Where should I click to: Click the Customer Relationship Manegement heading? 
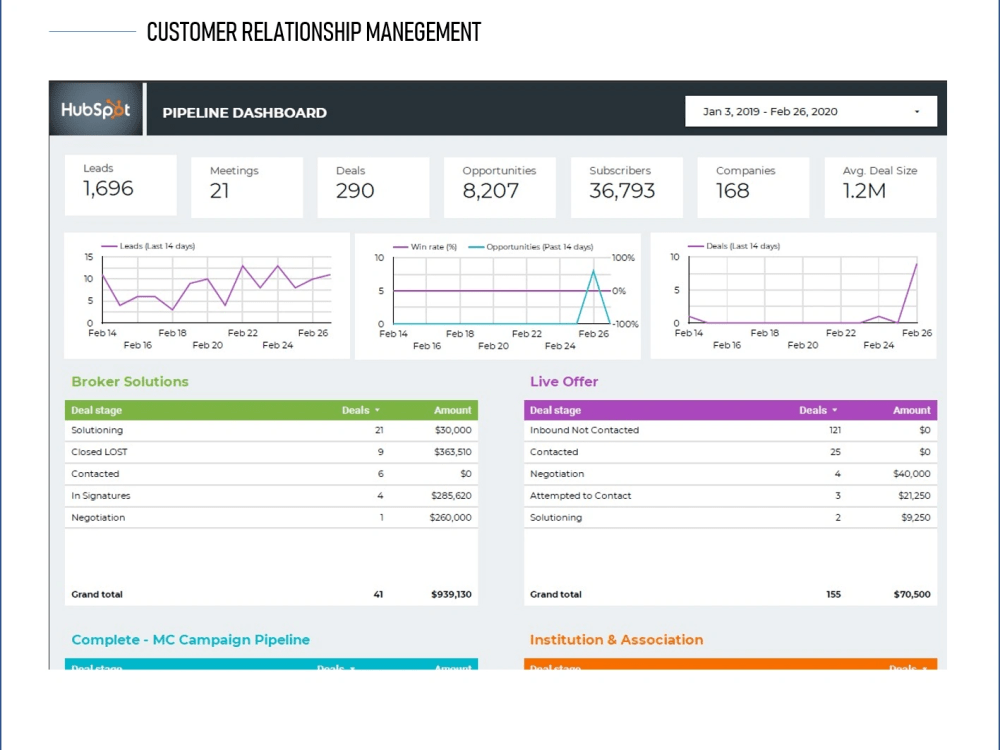point(314,32)
